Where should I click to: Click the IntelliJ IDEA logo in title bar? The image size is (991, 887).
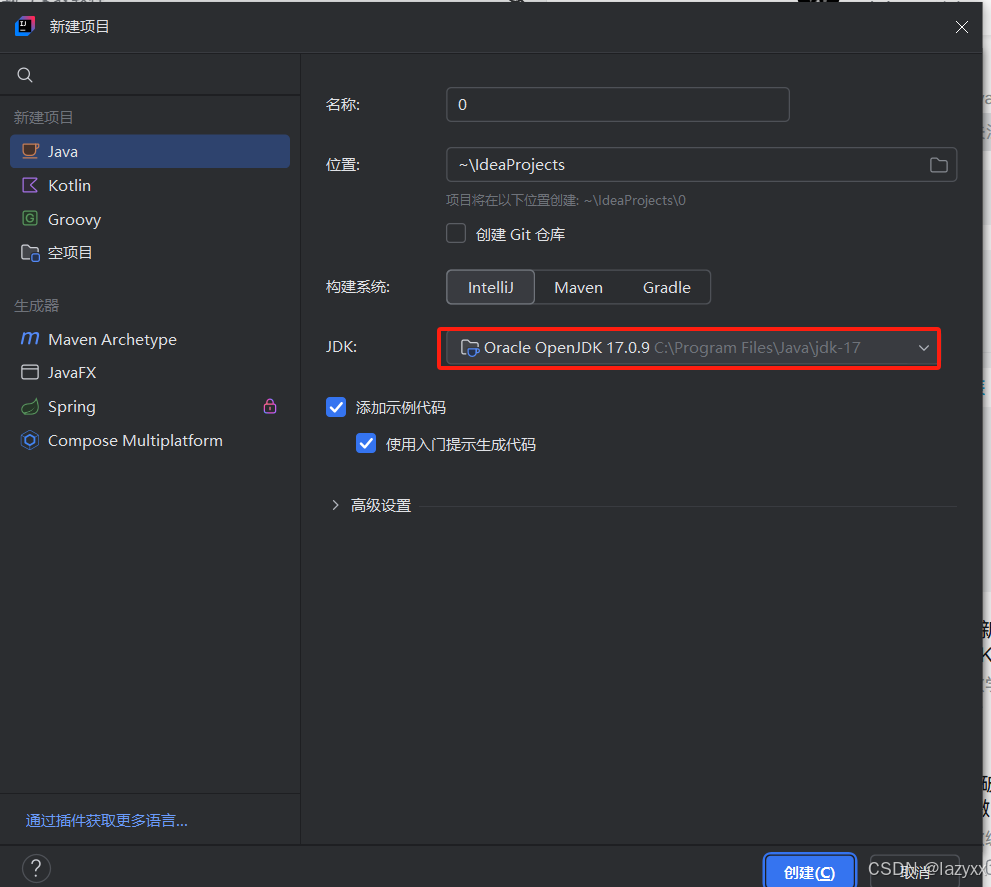coord(25,27)
